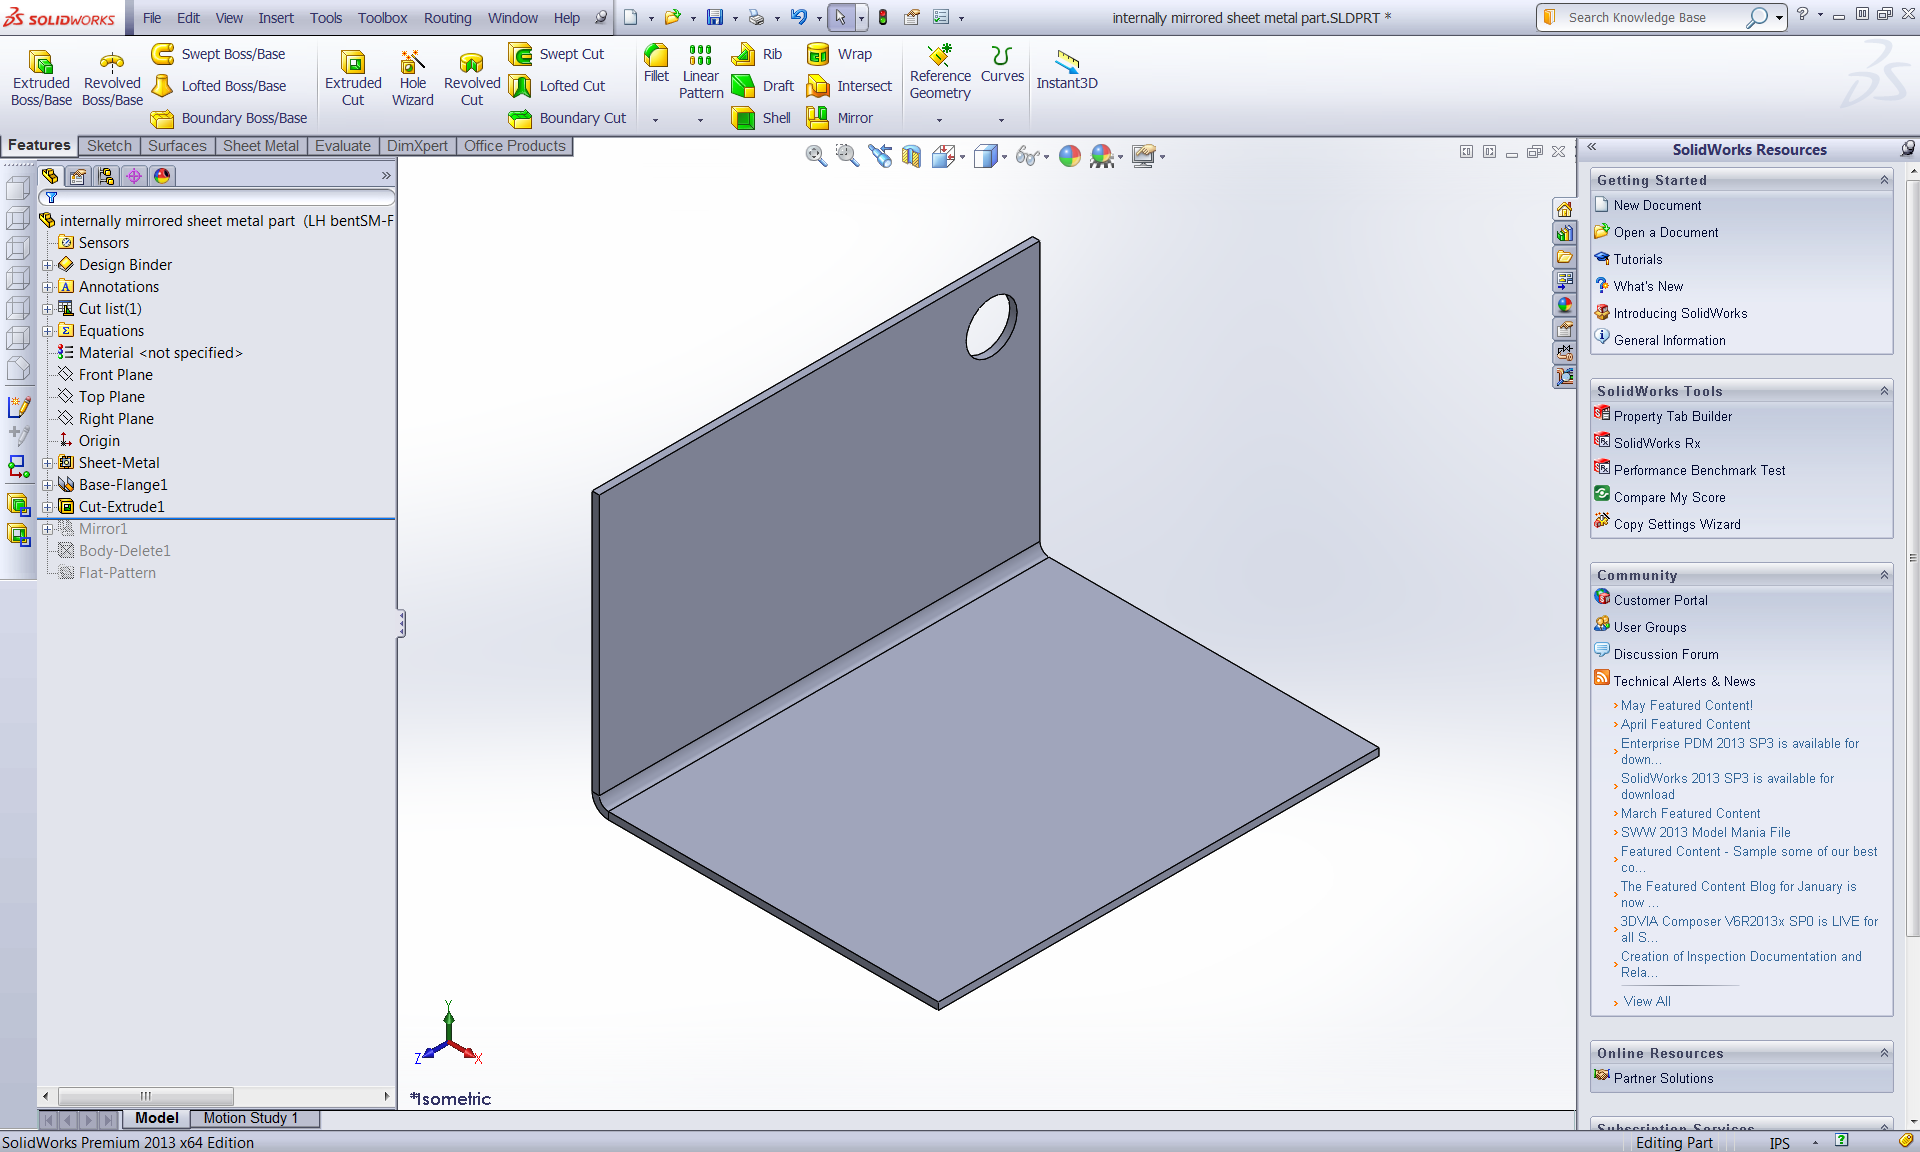Click the New Document link
Viewport: 1920px width, 1152px height.
pos(1657,205)
